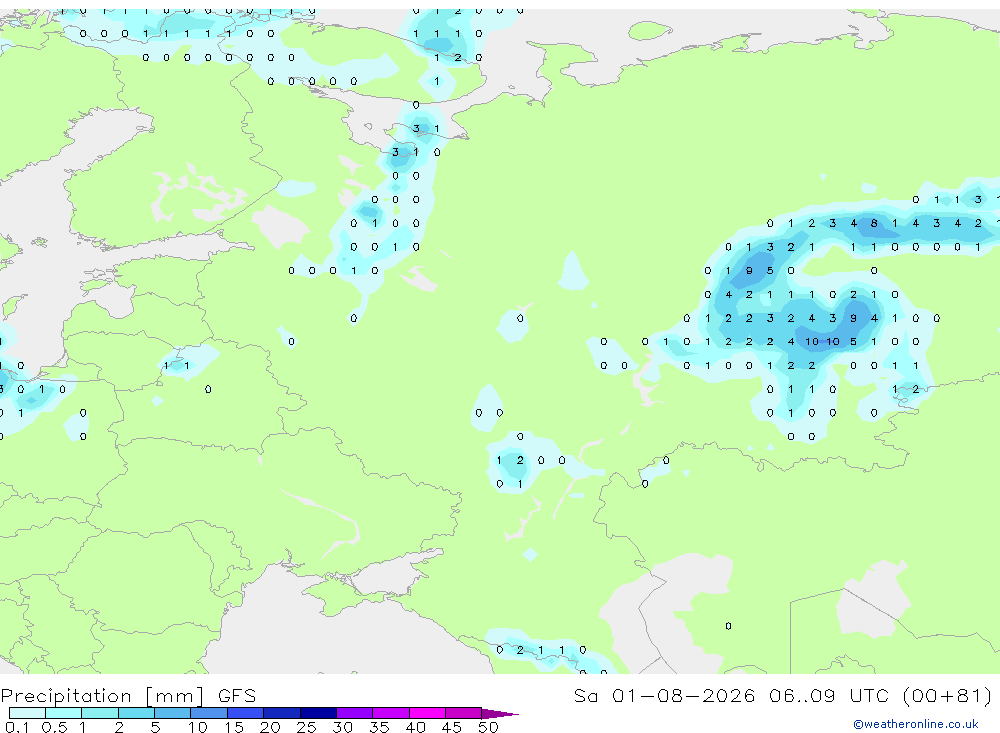Click the 1–2 mm legend swatch
1000x733 pixels.
(100, 713)
